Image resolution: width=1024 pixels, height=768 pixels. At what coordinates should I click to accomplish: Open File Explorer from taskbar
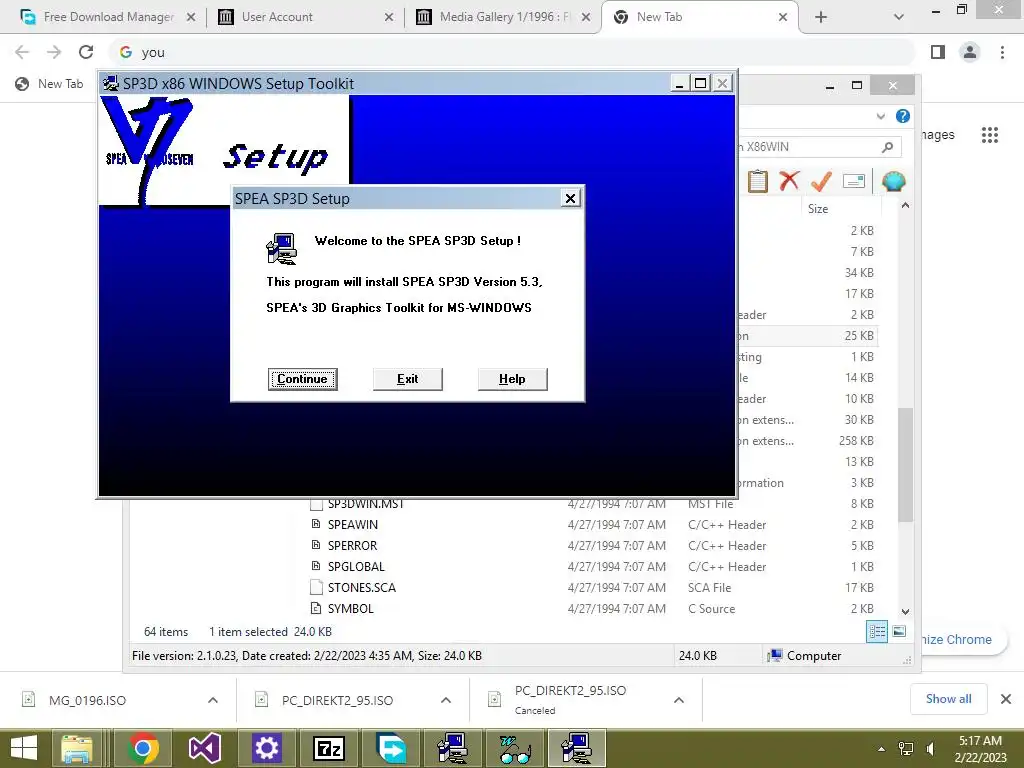[77, 748]
